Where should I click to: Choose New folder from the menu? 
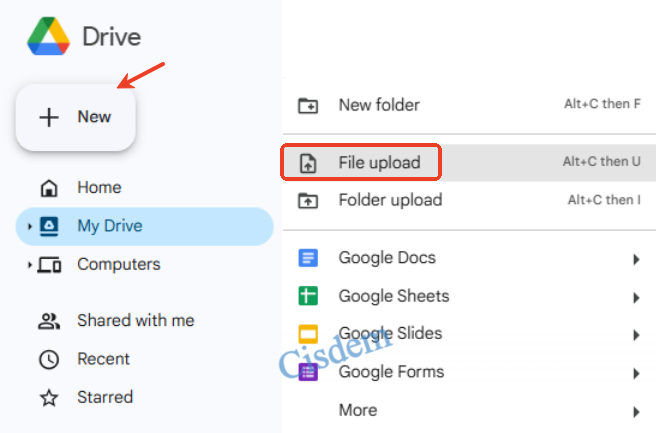pyautogui.click(x=469, y=105)
